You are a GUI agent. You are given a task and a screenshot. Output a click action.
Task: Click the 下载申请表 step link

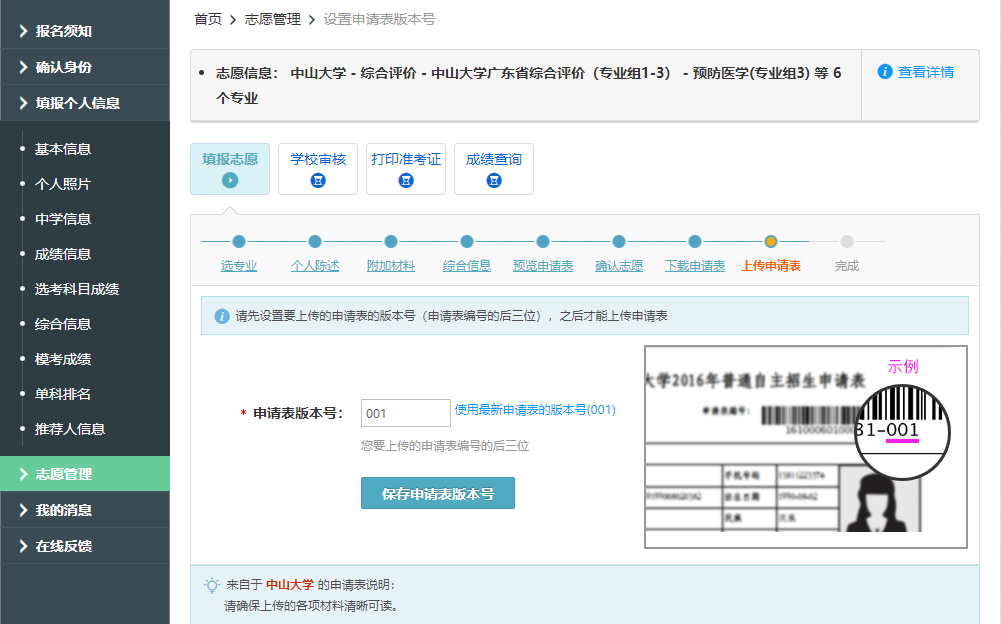[x=694, y=266]
